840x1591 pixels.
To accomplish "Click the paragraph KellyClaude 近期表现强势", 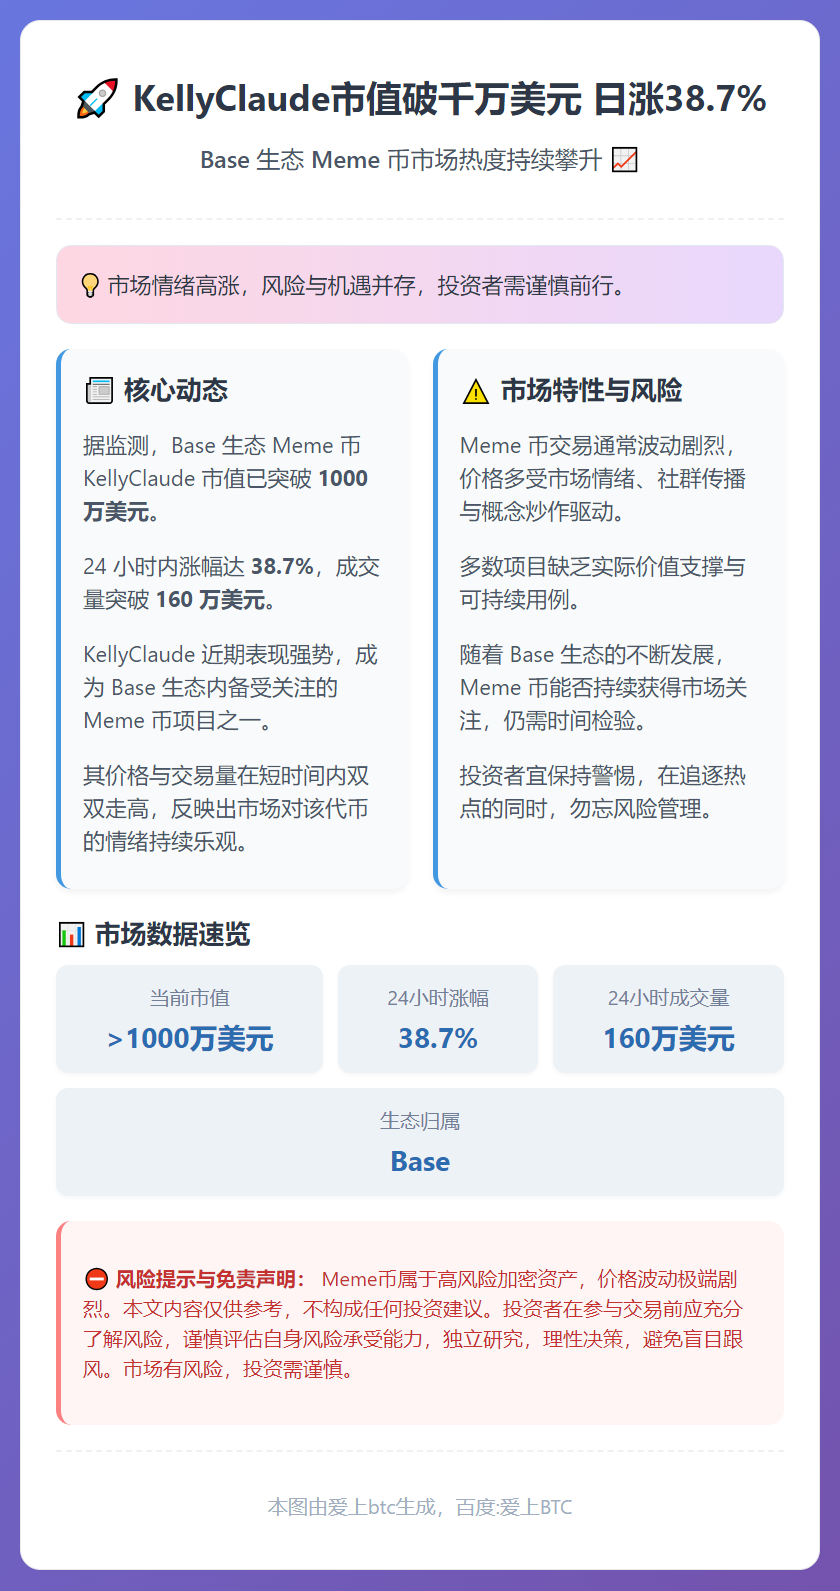I will 230,688.
